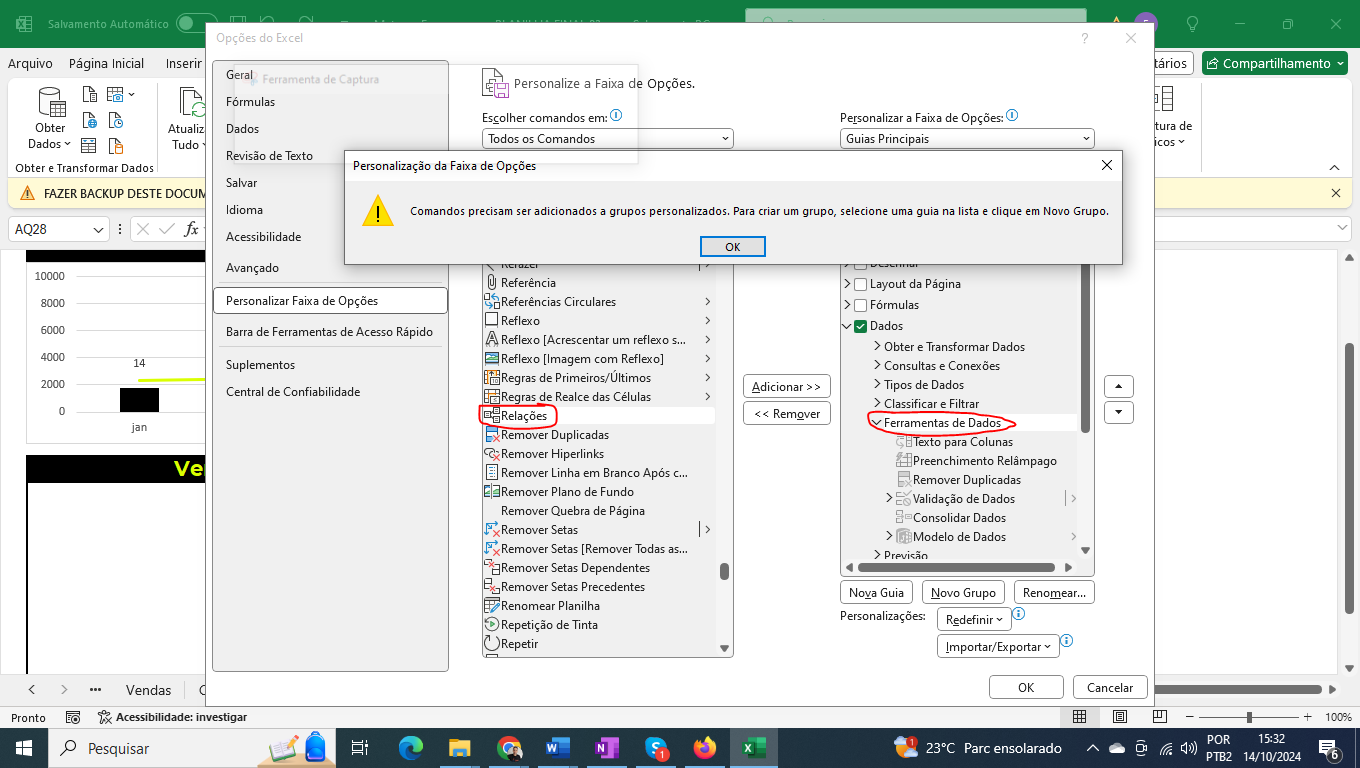The height and width of the screenshot is (768, 1360).
Task: Select Renomear Planilha icon
Action: (491, 606)
